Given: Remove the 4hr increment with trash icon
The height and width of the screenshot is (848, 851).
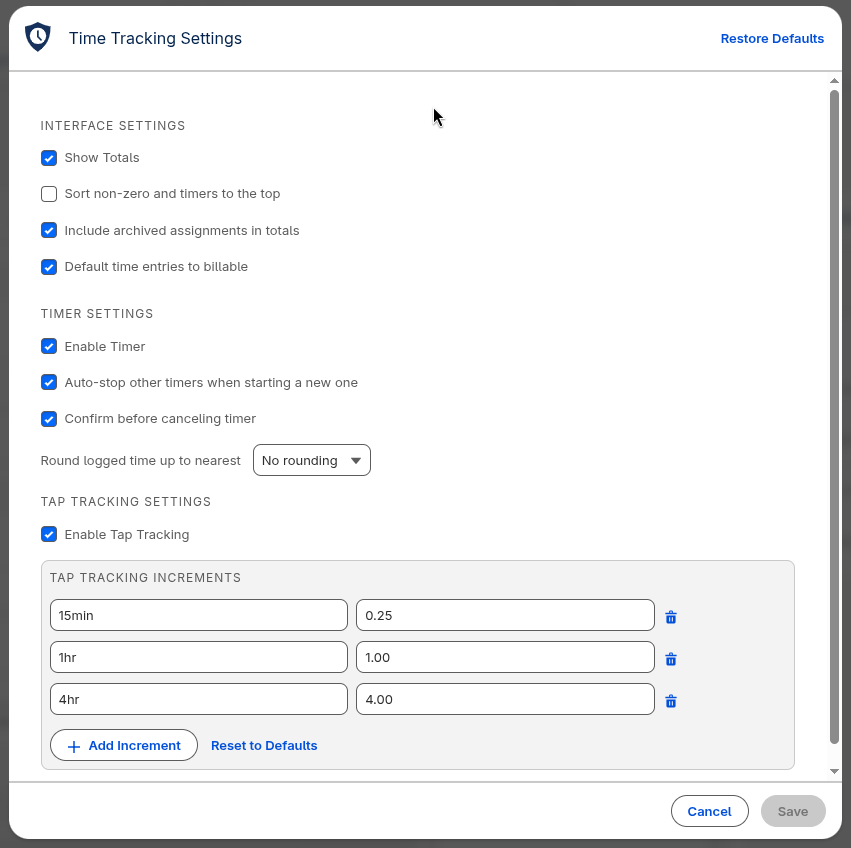Looking at the screenshot, I should tap(671, 701).
